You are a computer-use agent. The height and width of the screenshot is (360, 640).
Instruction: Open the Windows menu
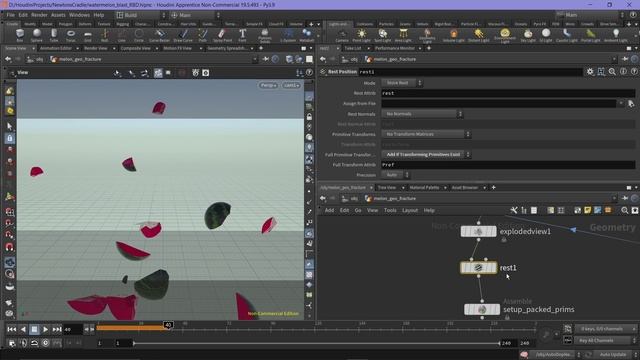click(79, 15)
